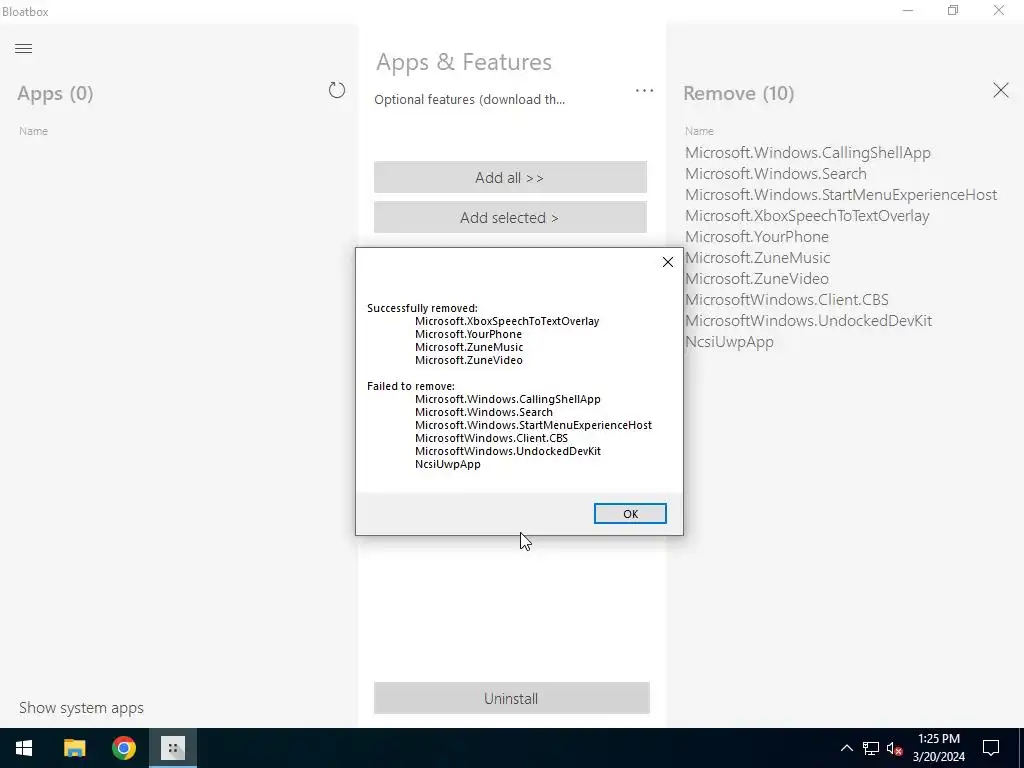Select Microsoft.Windows.CallingShellApp in Remove list
1024x768 pixels.
(807, 153)
